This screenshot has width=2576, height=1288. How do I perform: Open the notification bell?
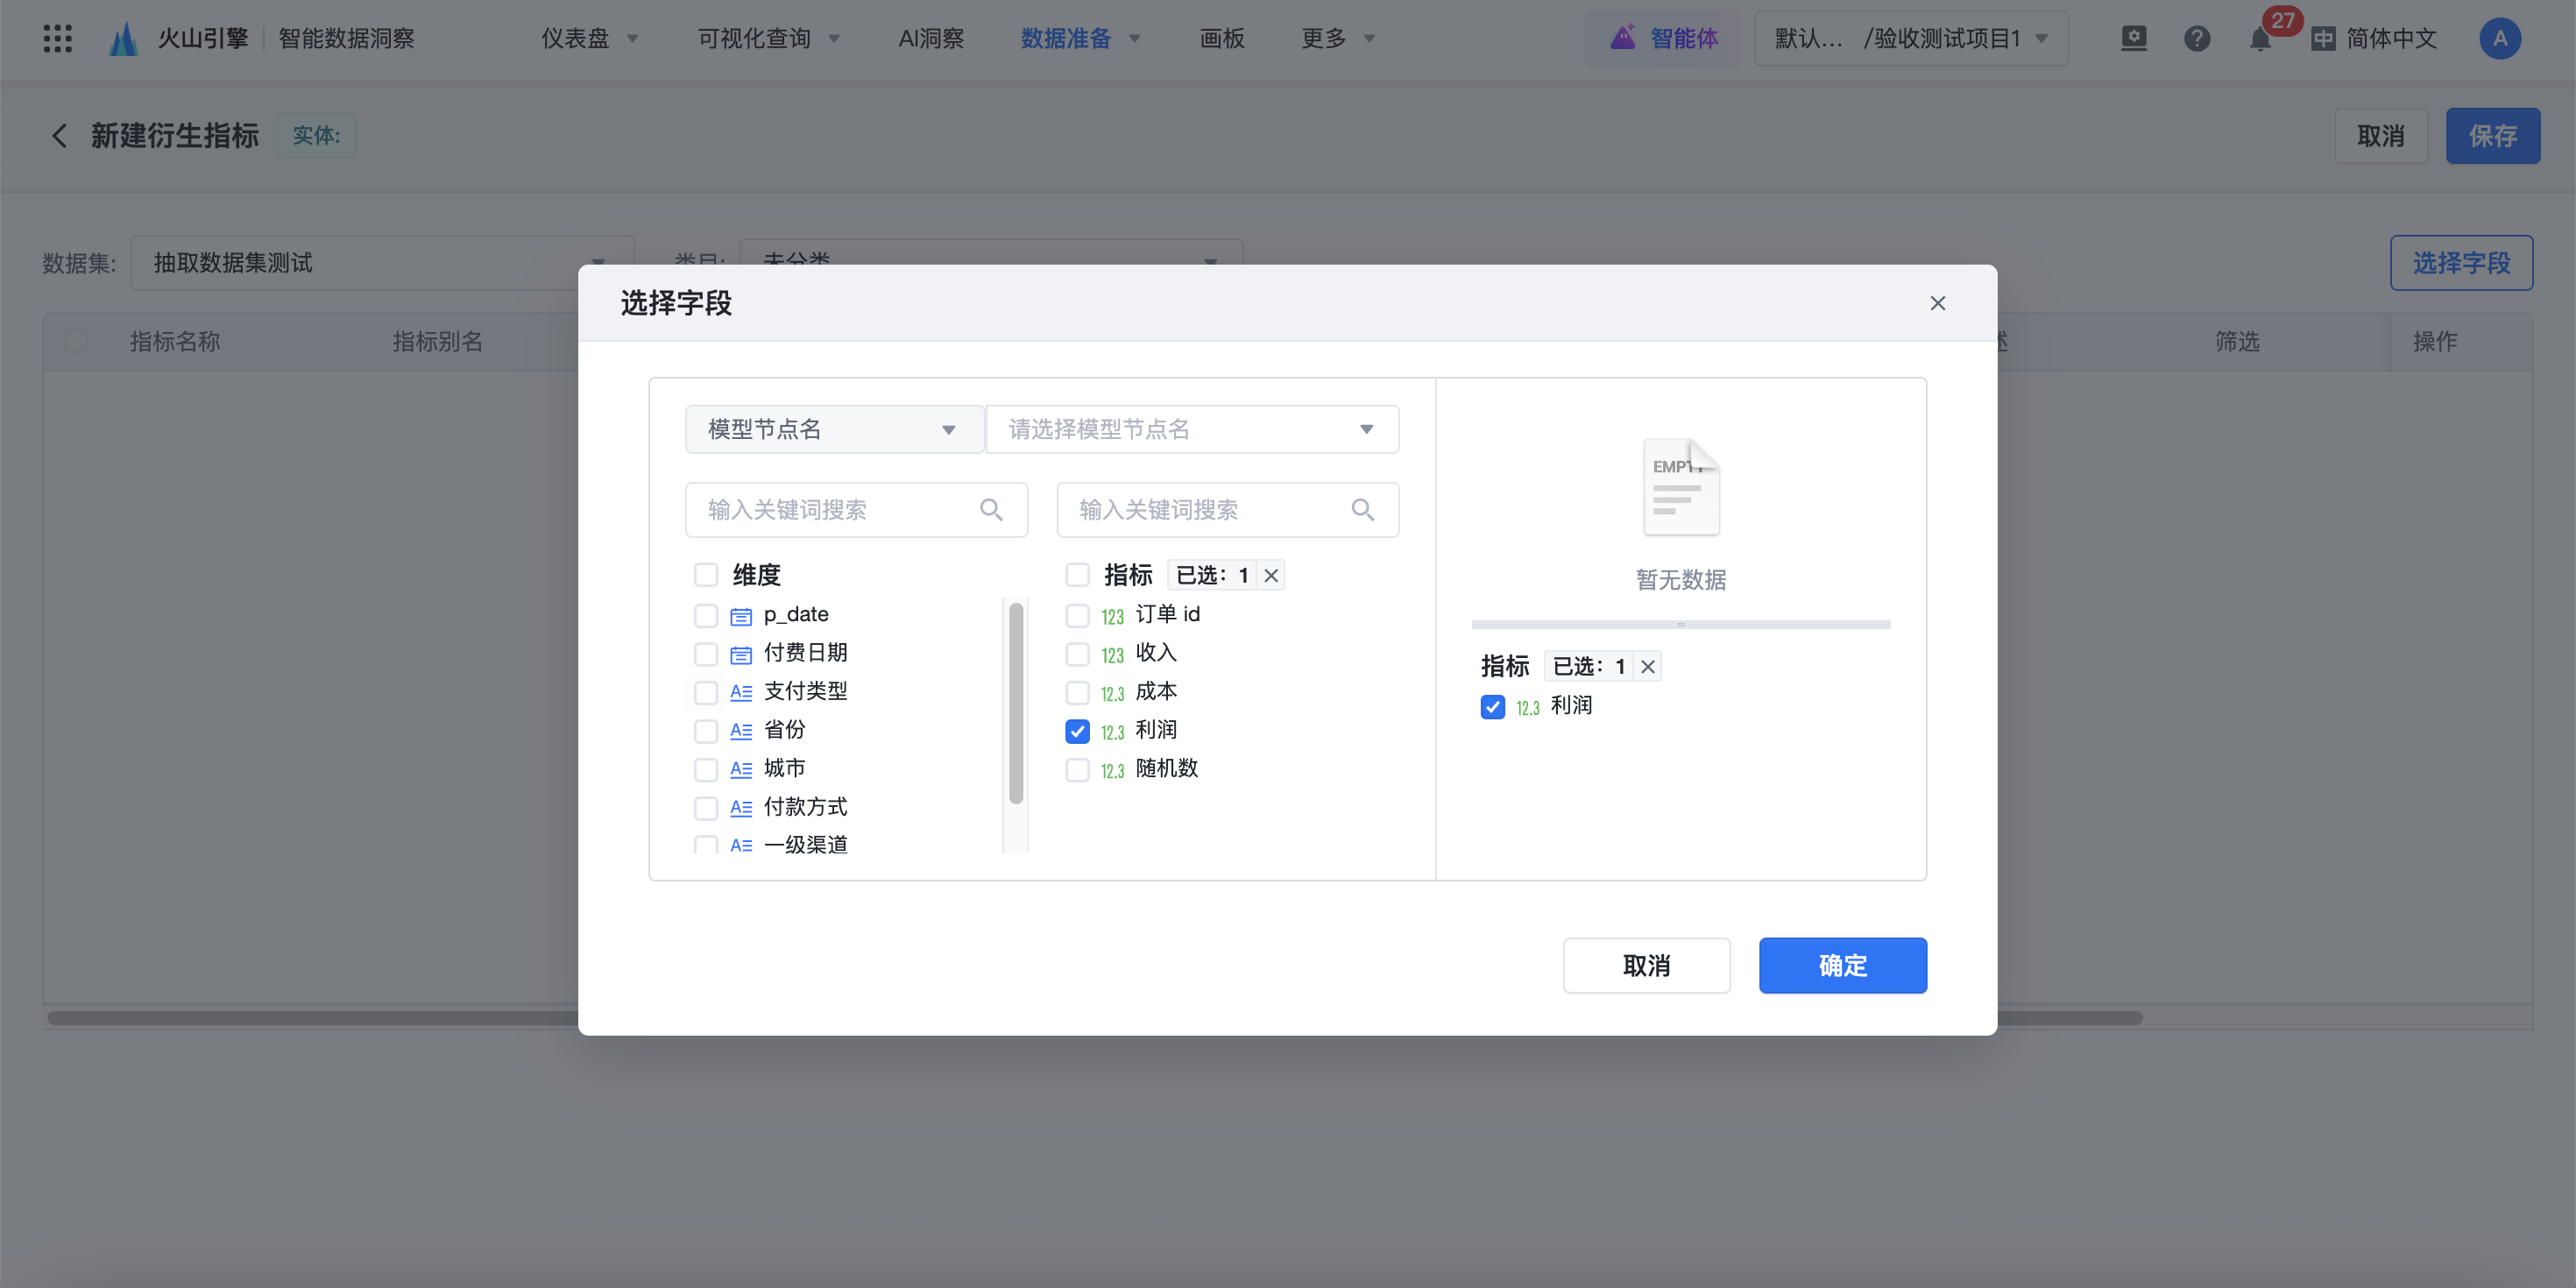(2259, 40)
